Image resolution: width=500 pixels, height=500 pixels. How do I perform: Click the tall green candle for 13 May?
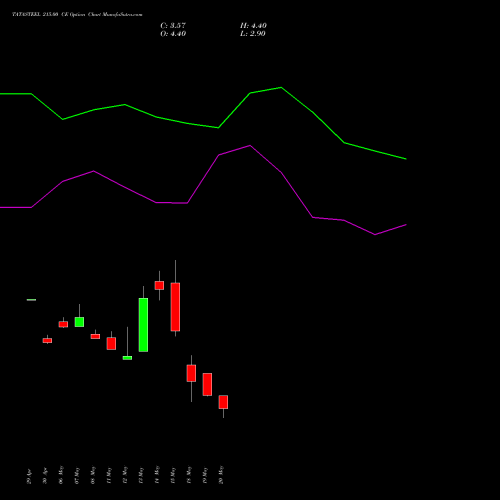click(x=143, y=325)
